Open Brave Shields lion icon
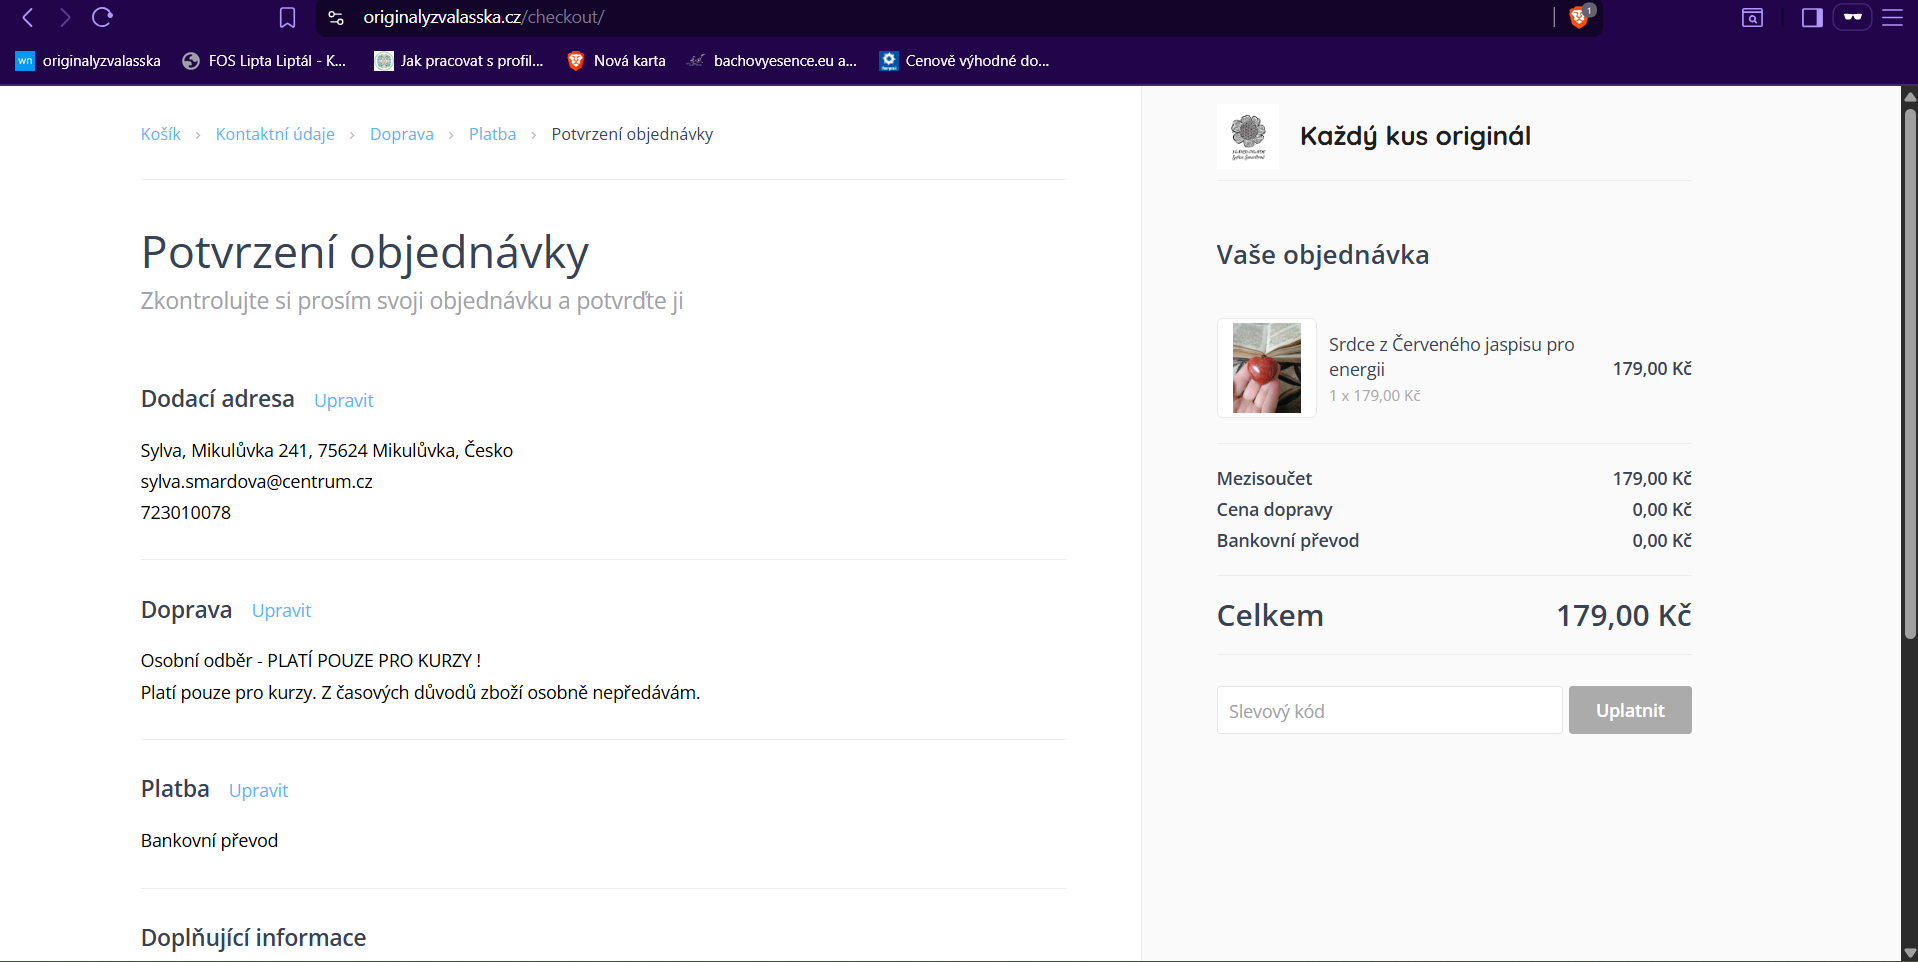 (1579, 17)
